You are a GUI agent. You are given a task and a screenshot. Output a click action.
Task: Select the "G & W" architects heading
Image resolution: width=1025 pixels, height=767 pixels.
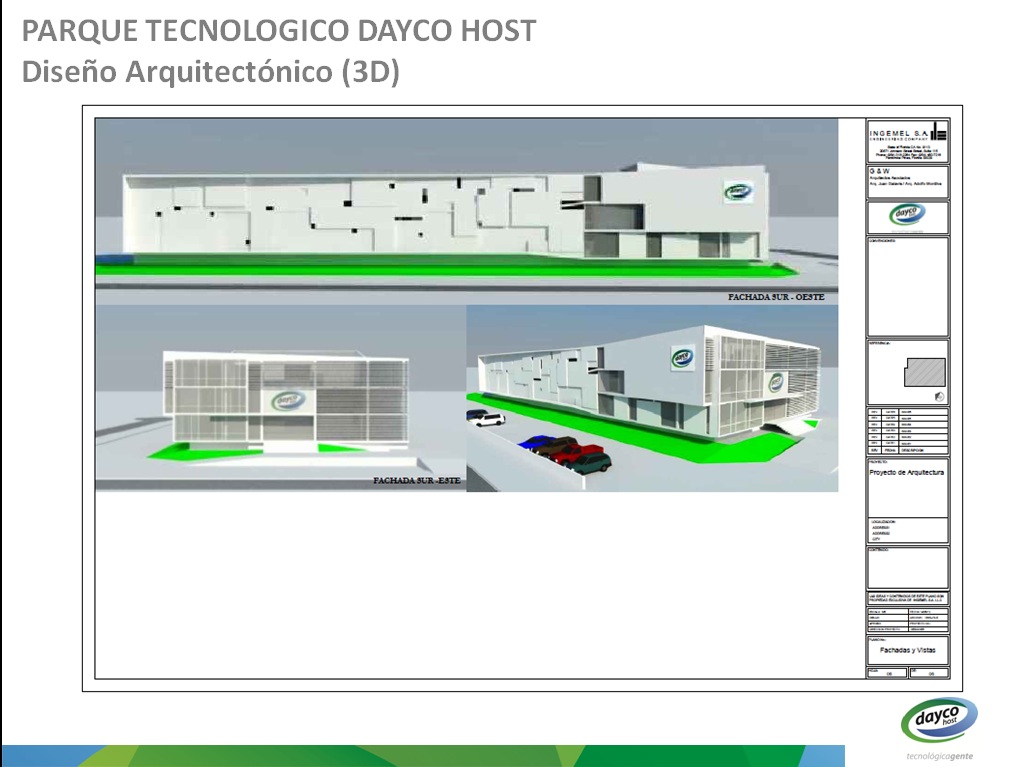coord(879,171)
